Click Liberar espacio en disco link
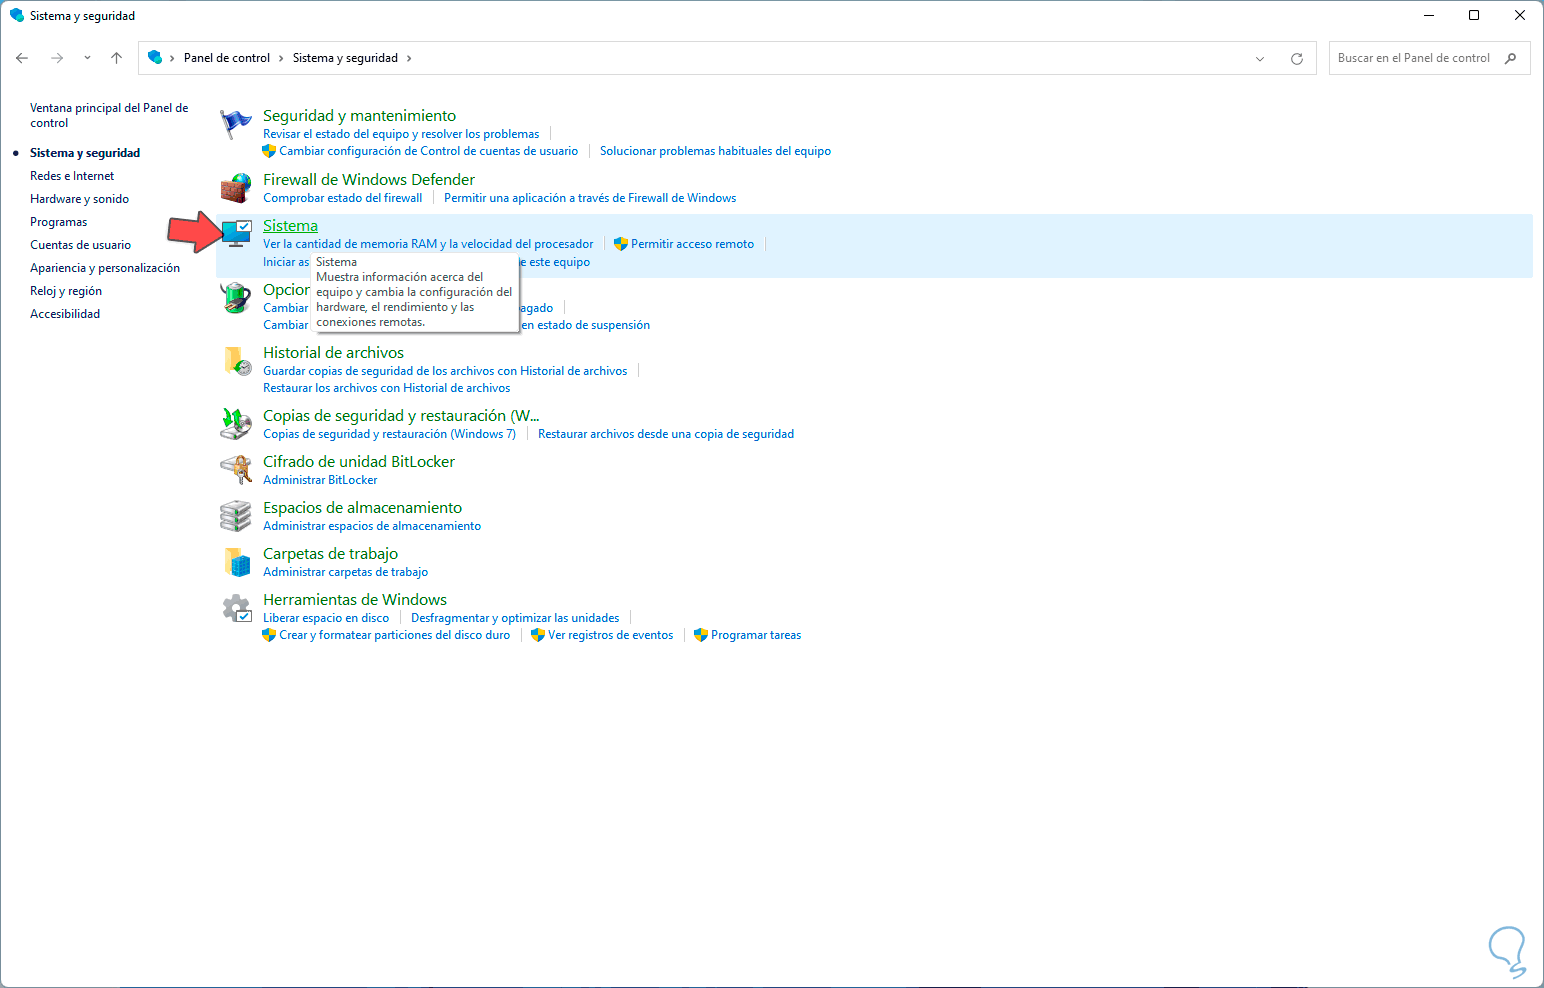This screenshot has height=988, width=1544. (326, 618)
